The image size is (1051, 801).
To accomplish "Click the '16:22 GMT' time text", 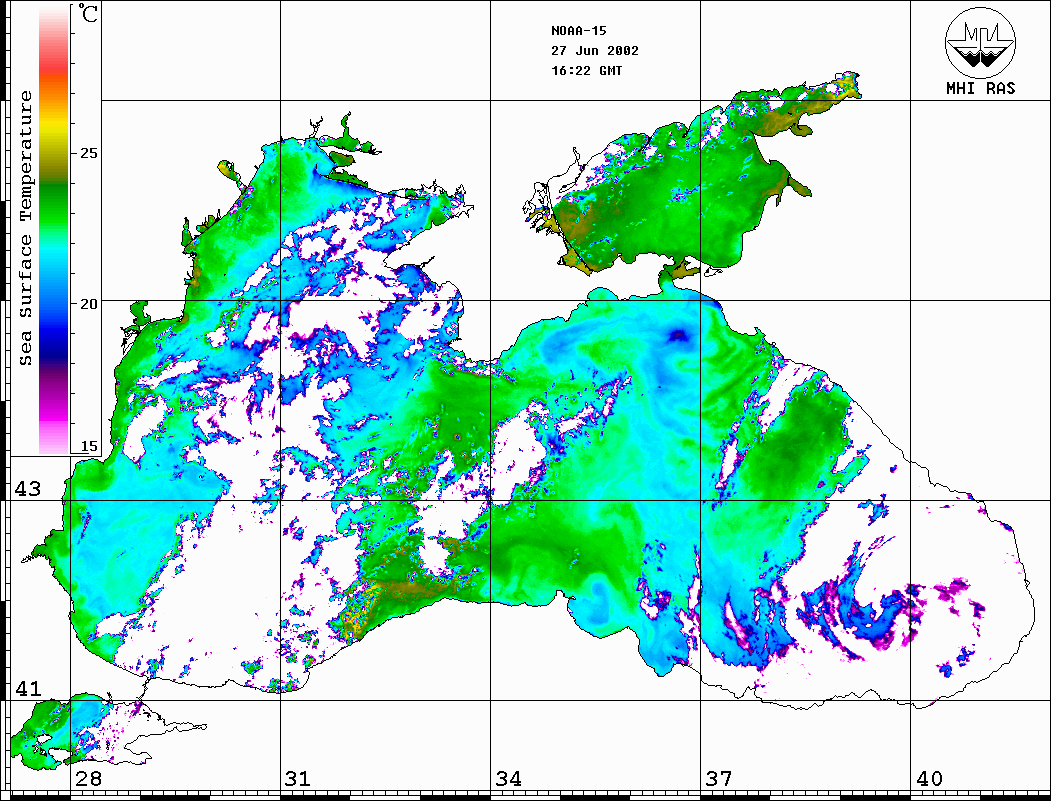I will 586,70.
